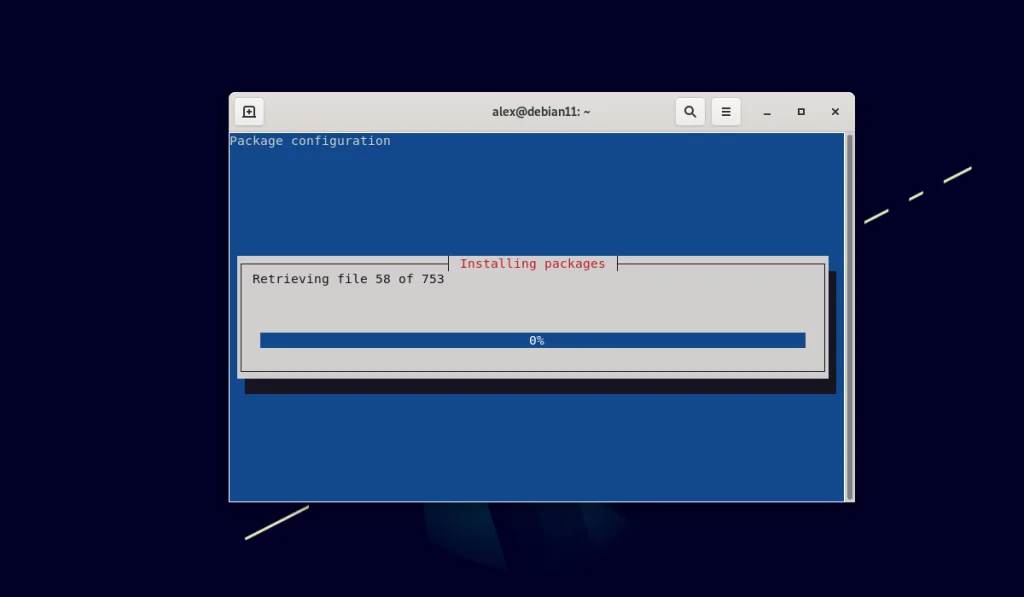Click the alex@debian11 title bar label
This screenshot has width=1024, height=597.
click(540, 111)
